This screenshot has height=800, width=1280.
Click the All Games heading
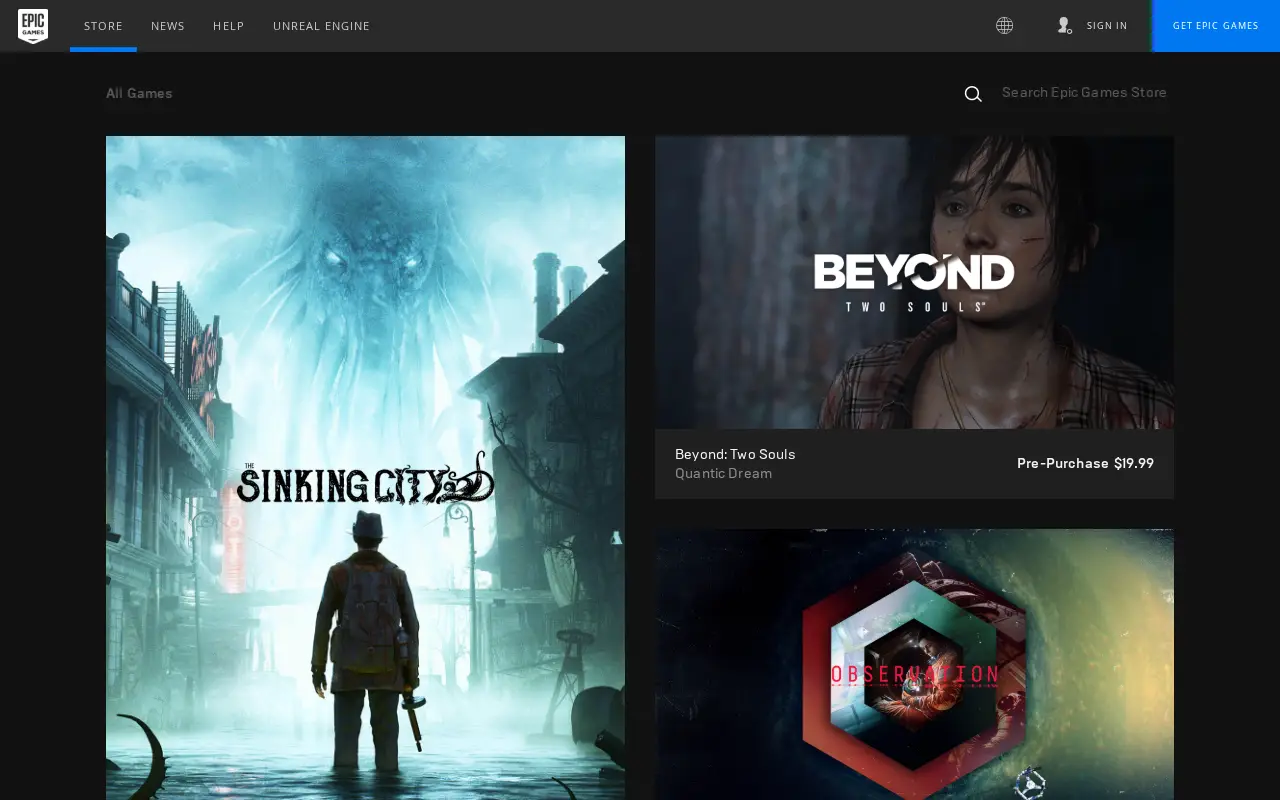139,93
